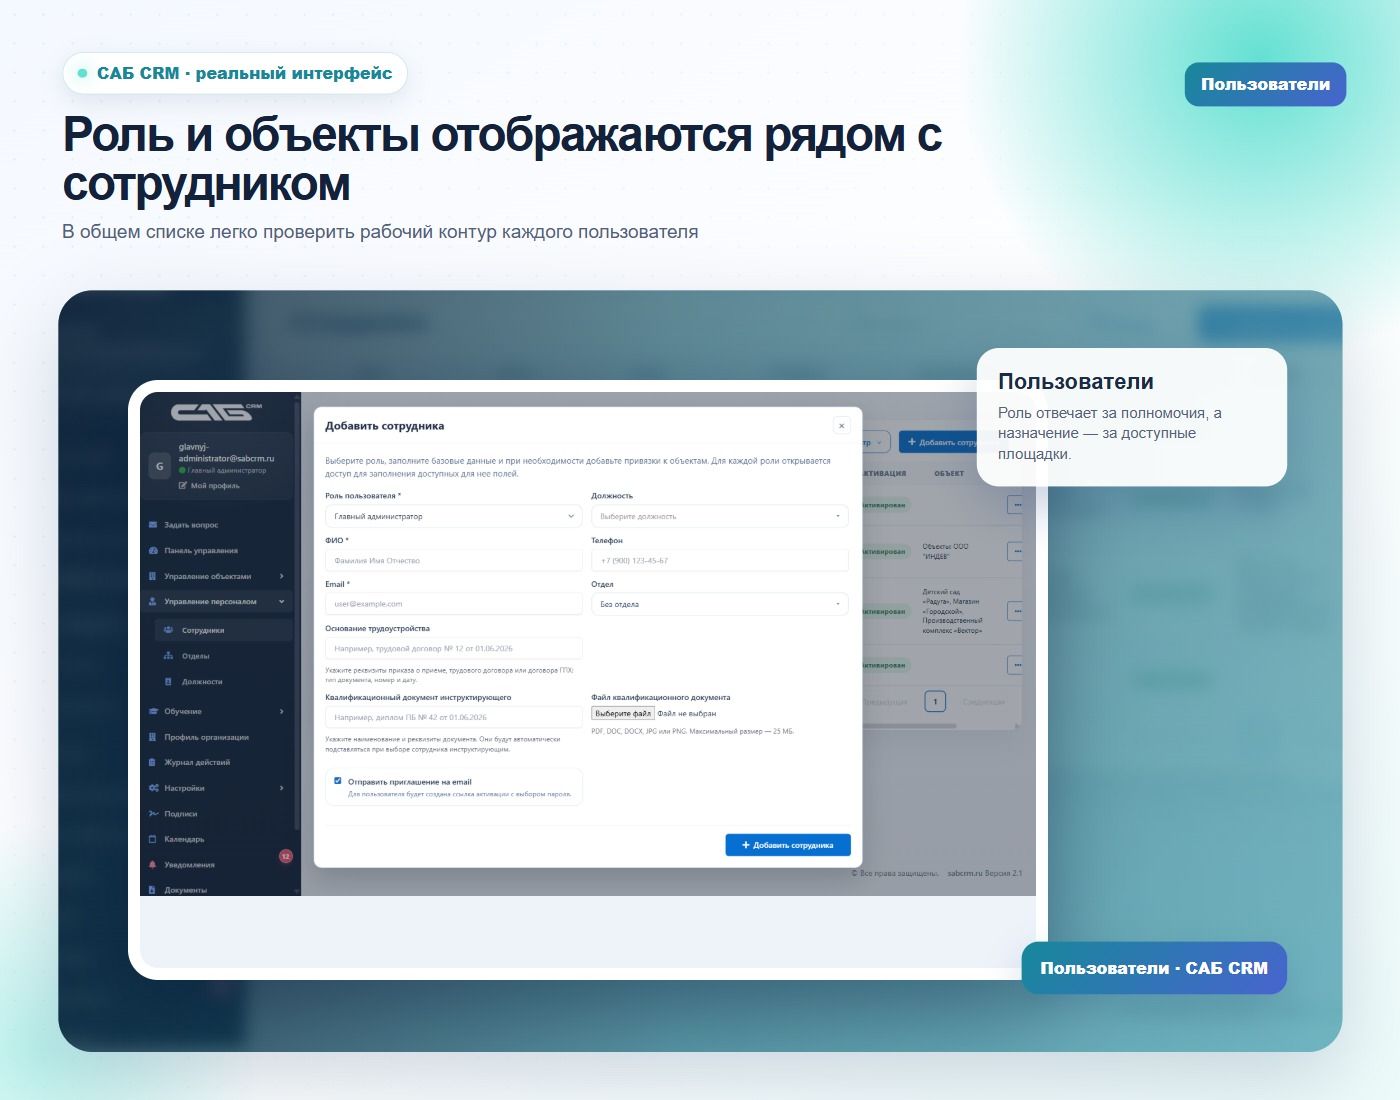Viewport: 1400px width, 1100px height.
Task: Click the org-chart icon beside Отделы
Action: click(168, 656)
